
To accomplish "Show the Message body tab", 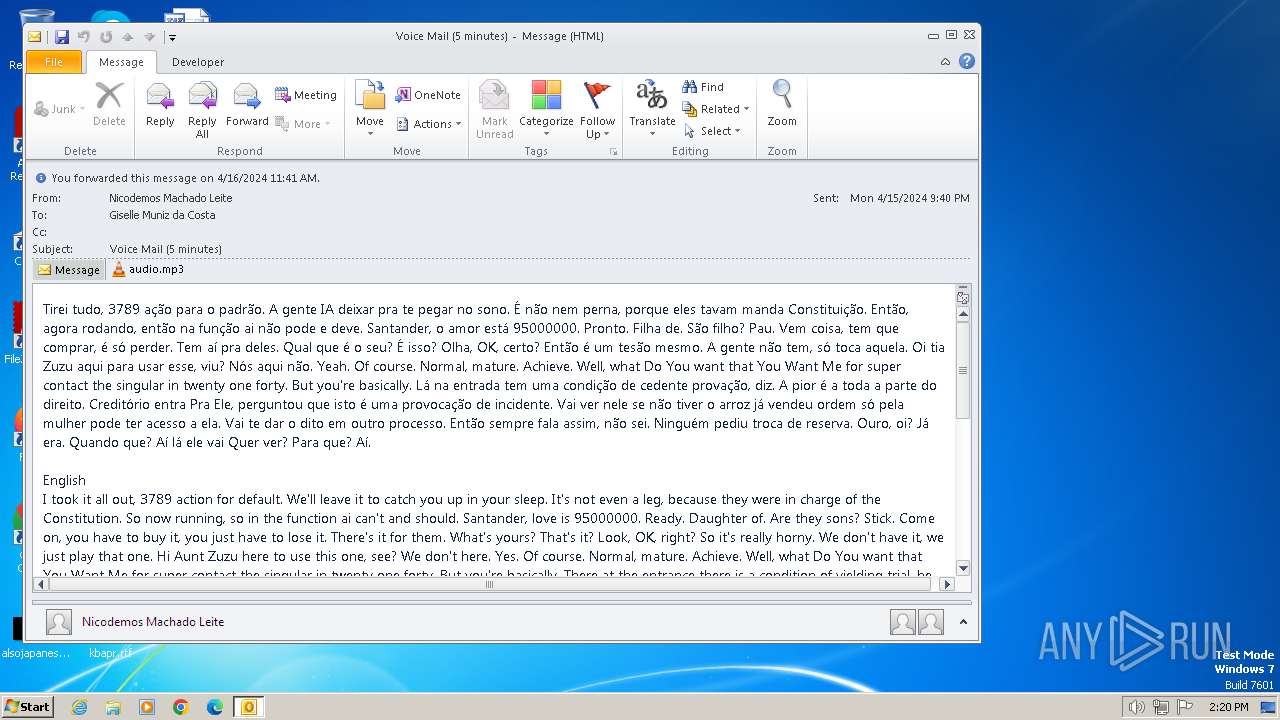I will (x=69, y=270).
